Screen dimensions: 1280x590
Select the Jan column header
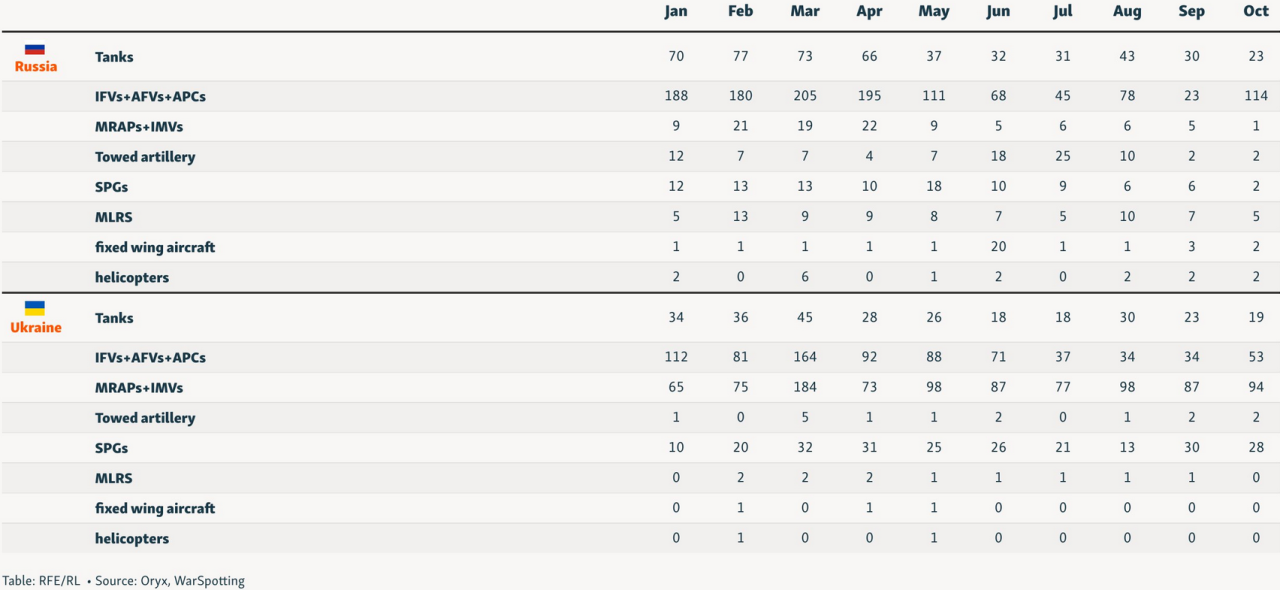click(x=676, y=12)
